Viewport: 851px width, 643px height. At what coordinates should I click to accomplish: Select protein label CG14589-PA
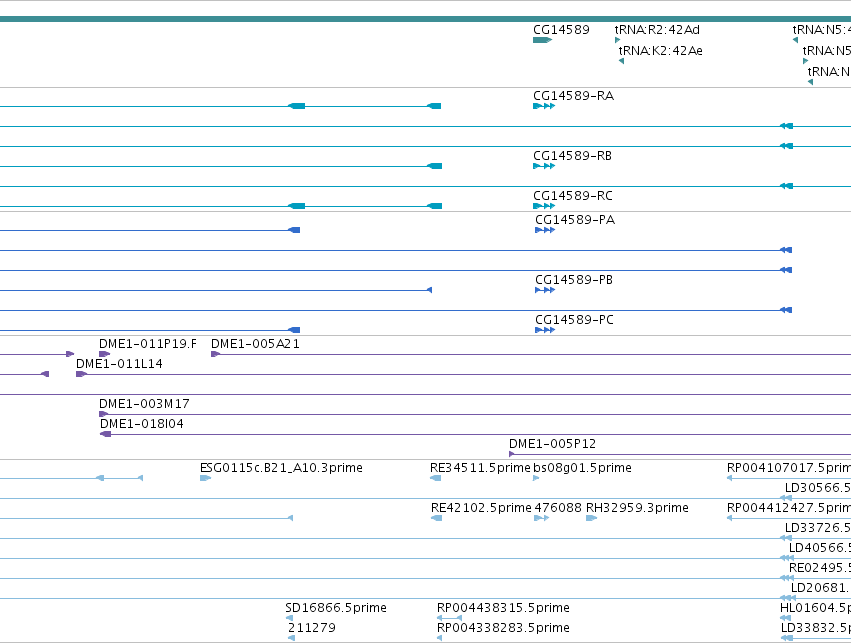tap(575, 219)
